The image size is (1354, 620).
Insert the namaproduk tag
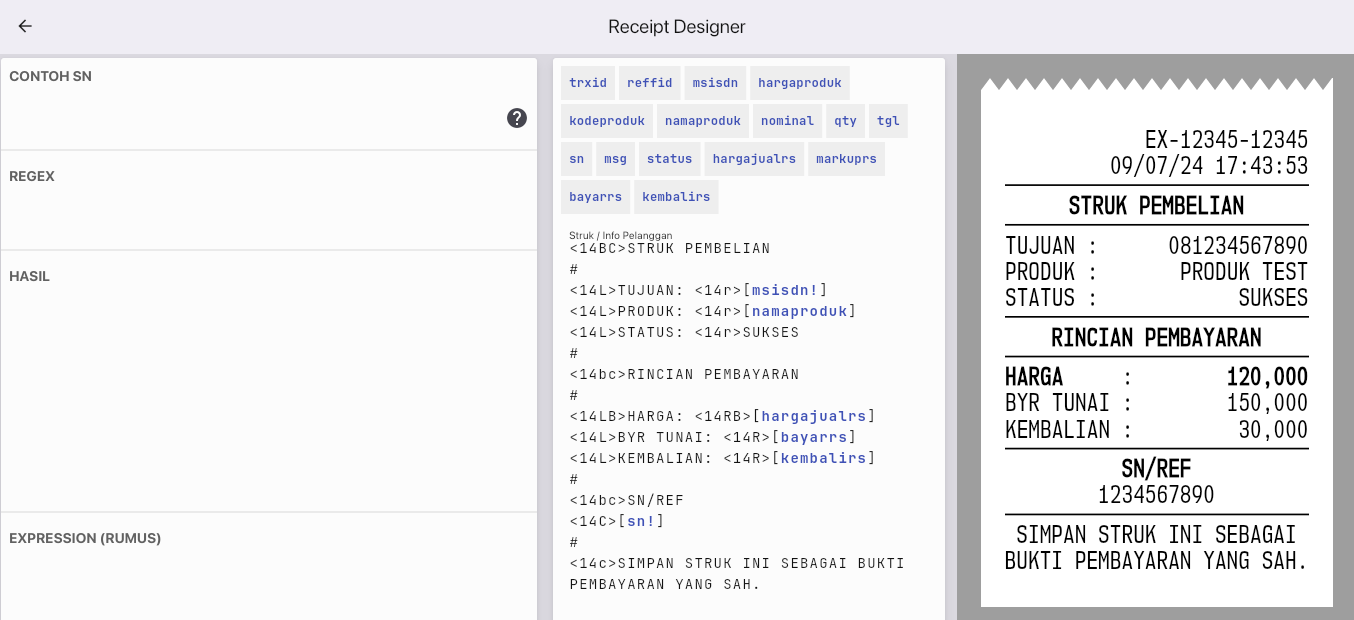point(703,121)
